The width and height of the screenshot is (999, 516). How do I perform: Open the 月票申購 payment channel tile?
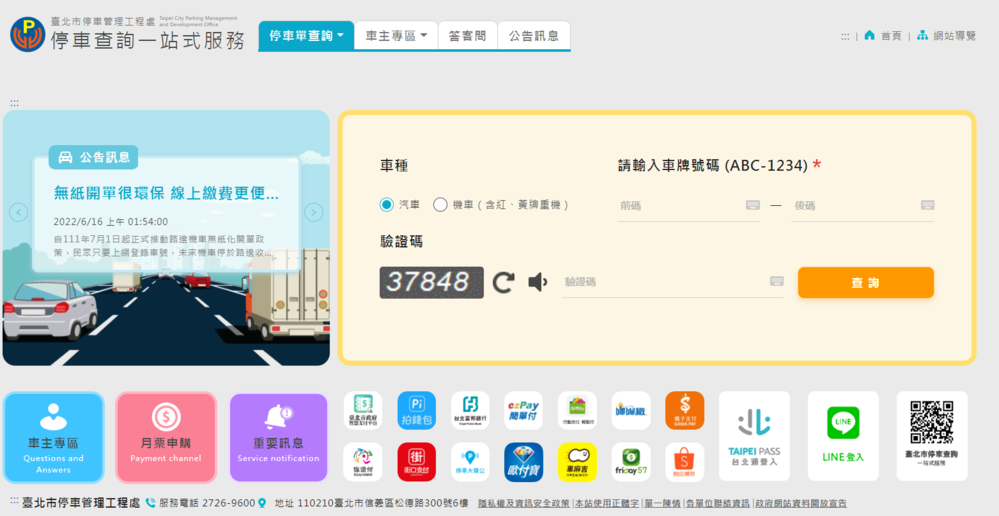point(166,437)
